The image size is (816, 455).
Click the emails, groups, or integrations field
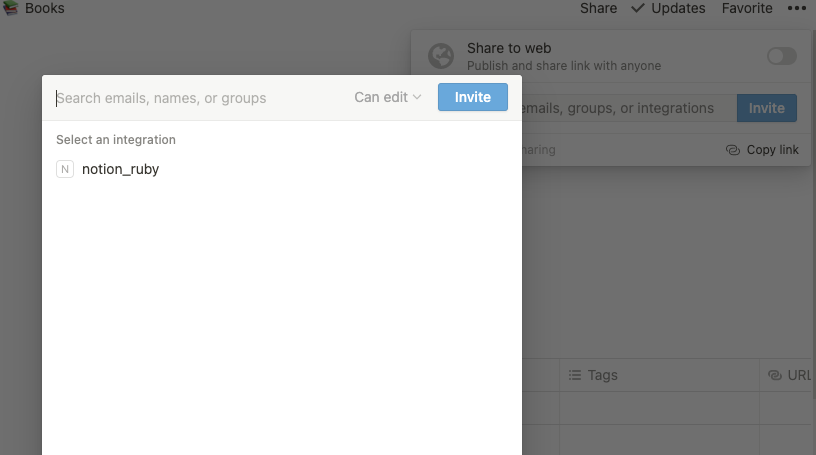[x=629, y=108]
